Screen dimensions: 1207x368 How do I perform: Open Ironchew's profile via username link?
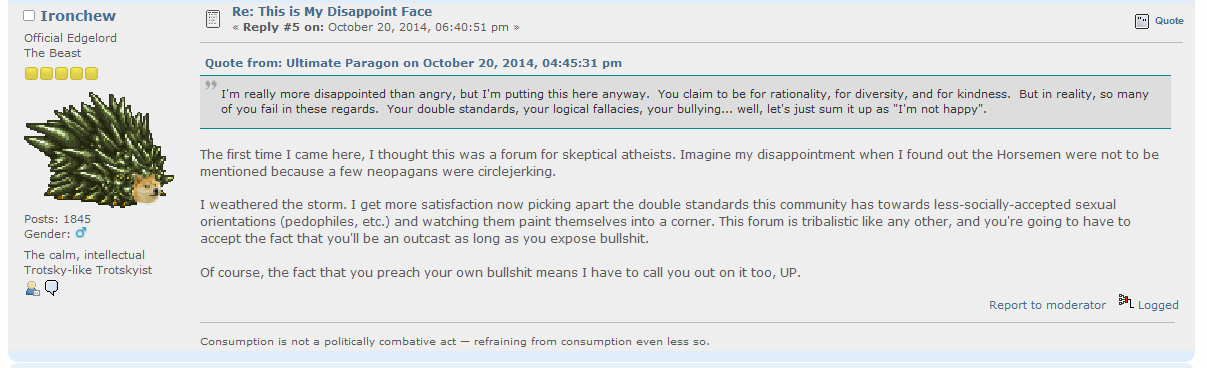tap(77, 16)
